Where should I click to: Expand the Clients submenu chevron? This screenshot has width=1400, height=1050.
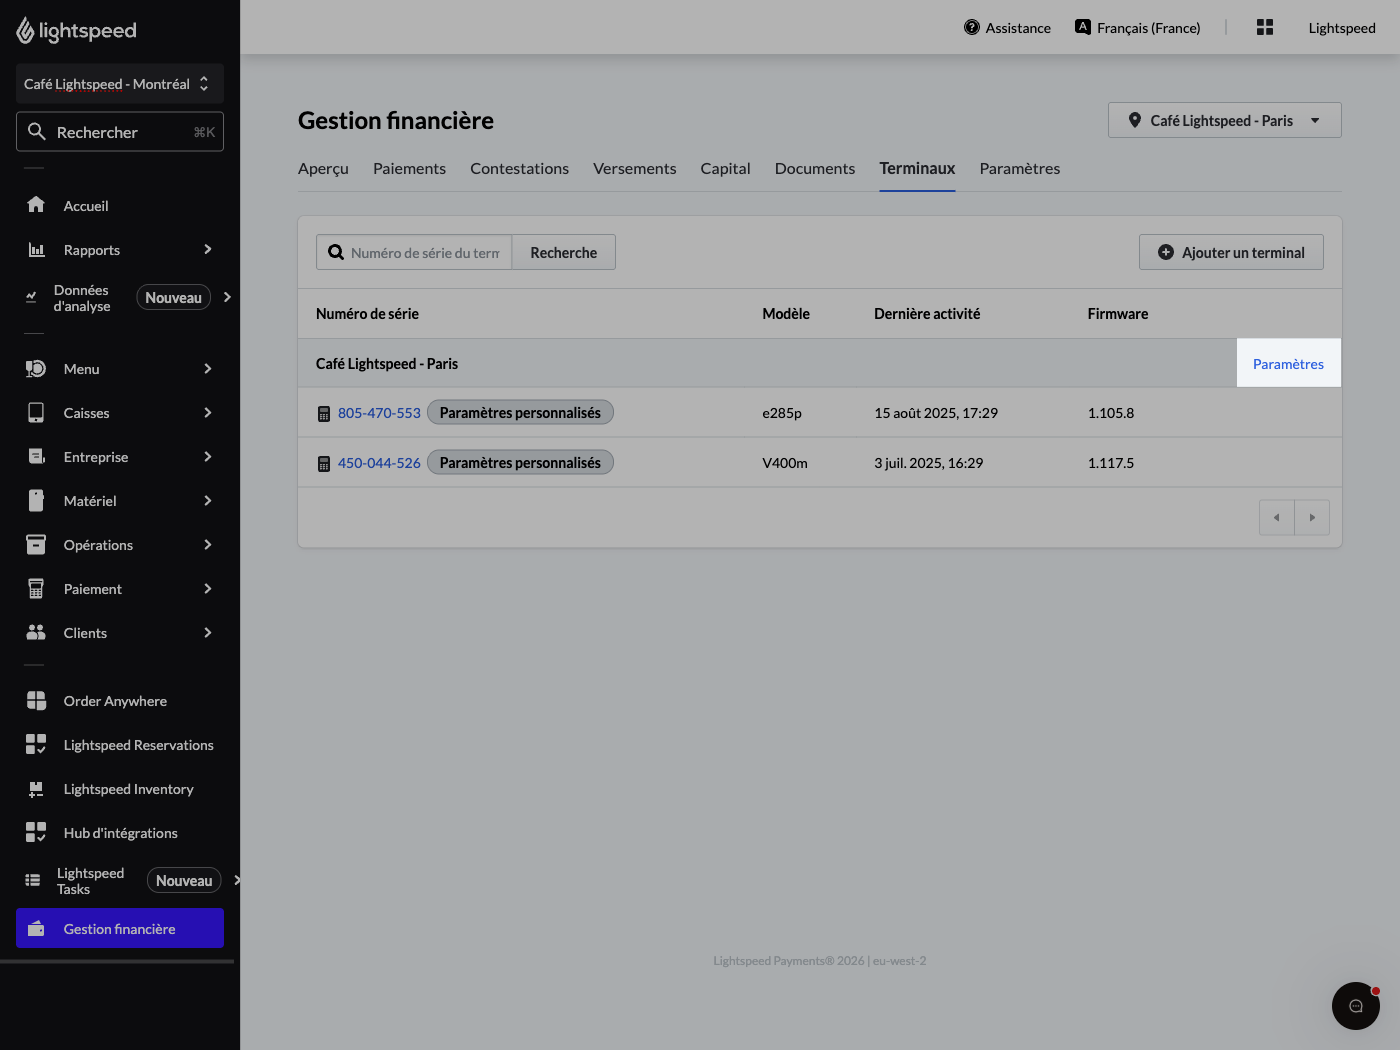point(208,633)
